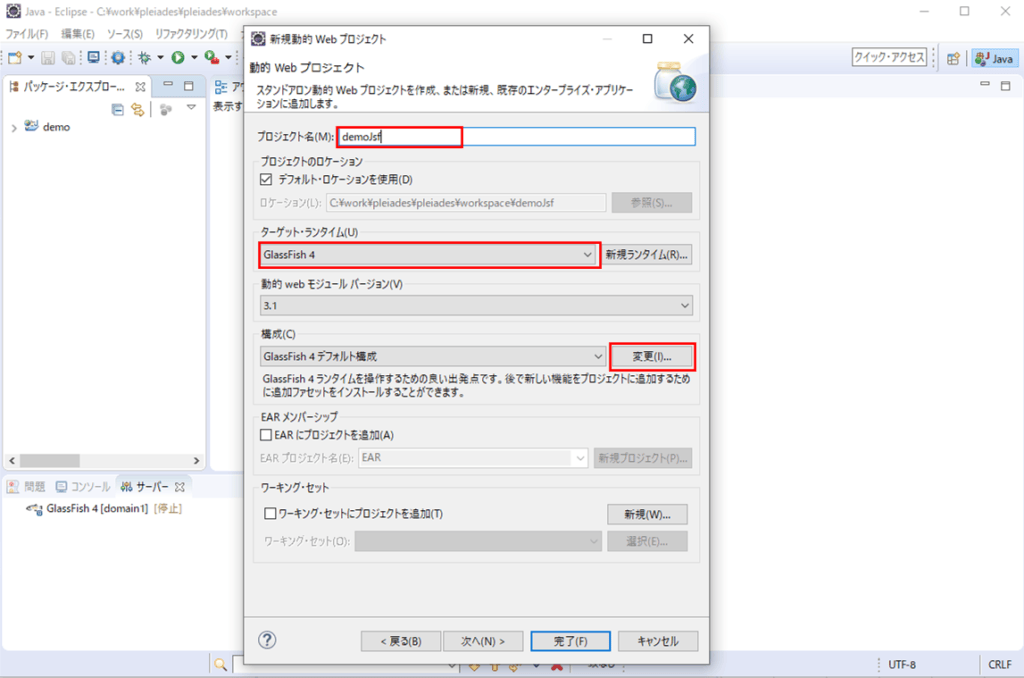Click the Open Perspective icon
1024x678 pixels.
953,59
